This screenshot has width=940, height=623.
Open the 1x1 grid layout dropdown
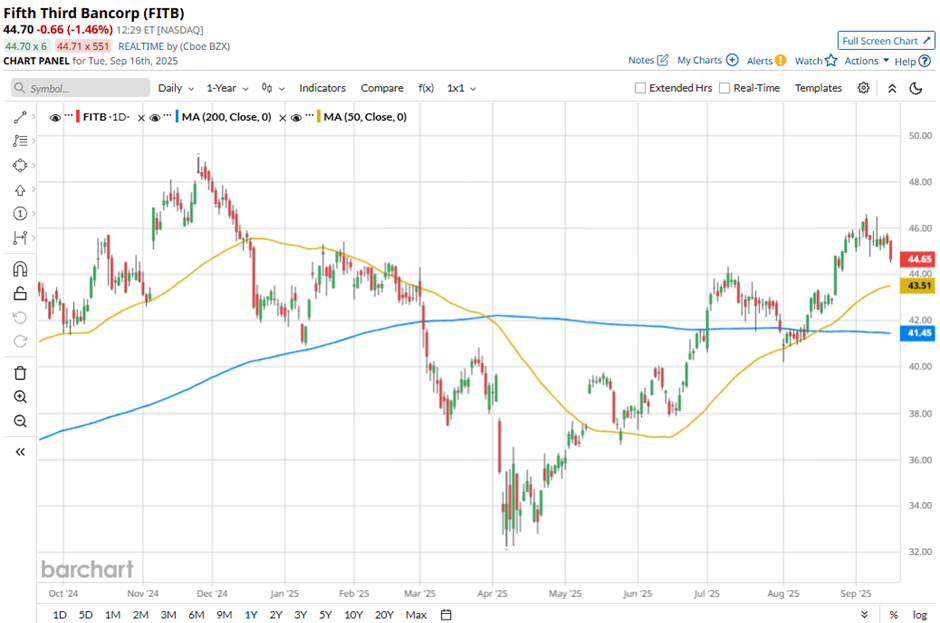pyautogui.click(x=462, y=88)
